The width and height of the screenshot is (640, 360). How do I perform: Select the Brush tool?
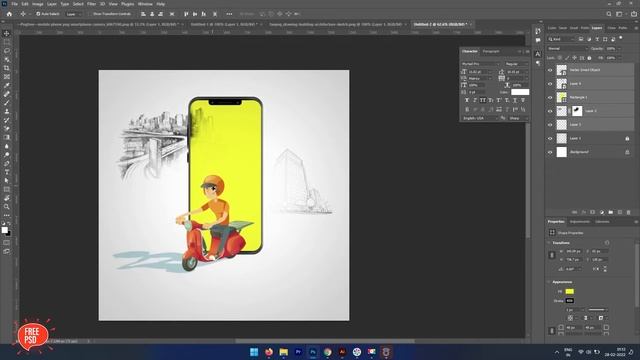pyautogui.click(x=7, y=102)
